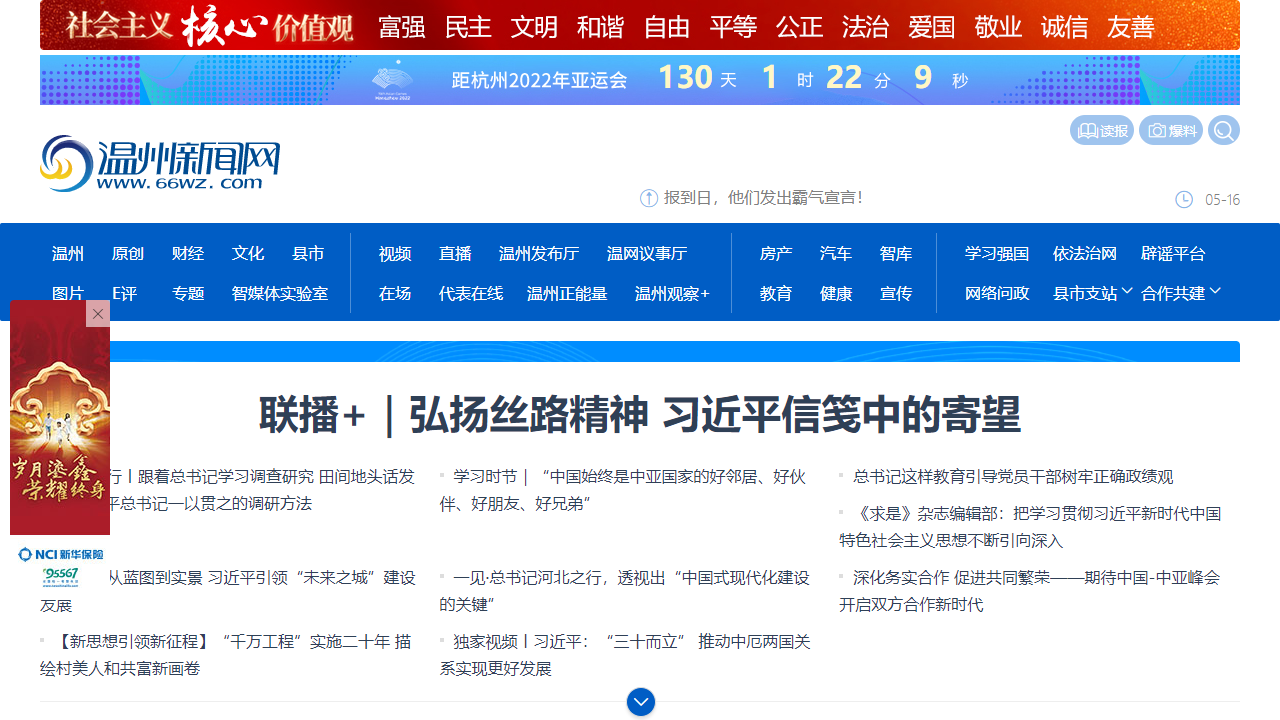Open the 读报 newspaper reader button

[x=1102, y=131]
